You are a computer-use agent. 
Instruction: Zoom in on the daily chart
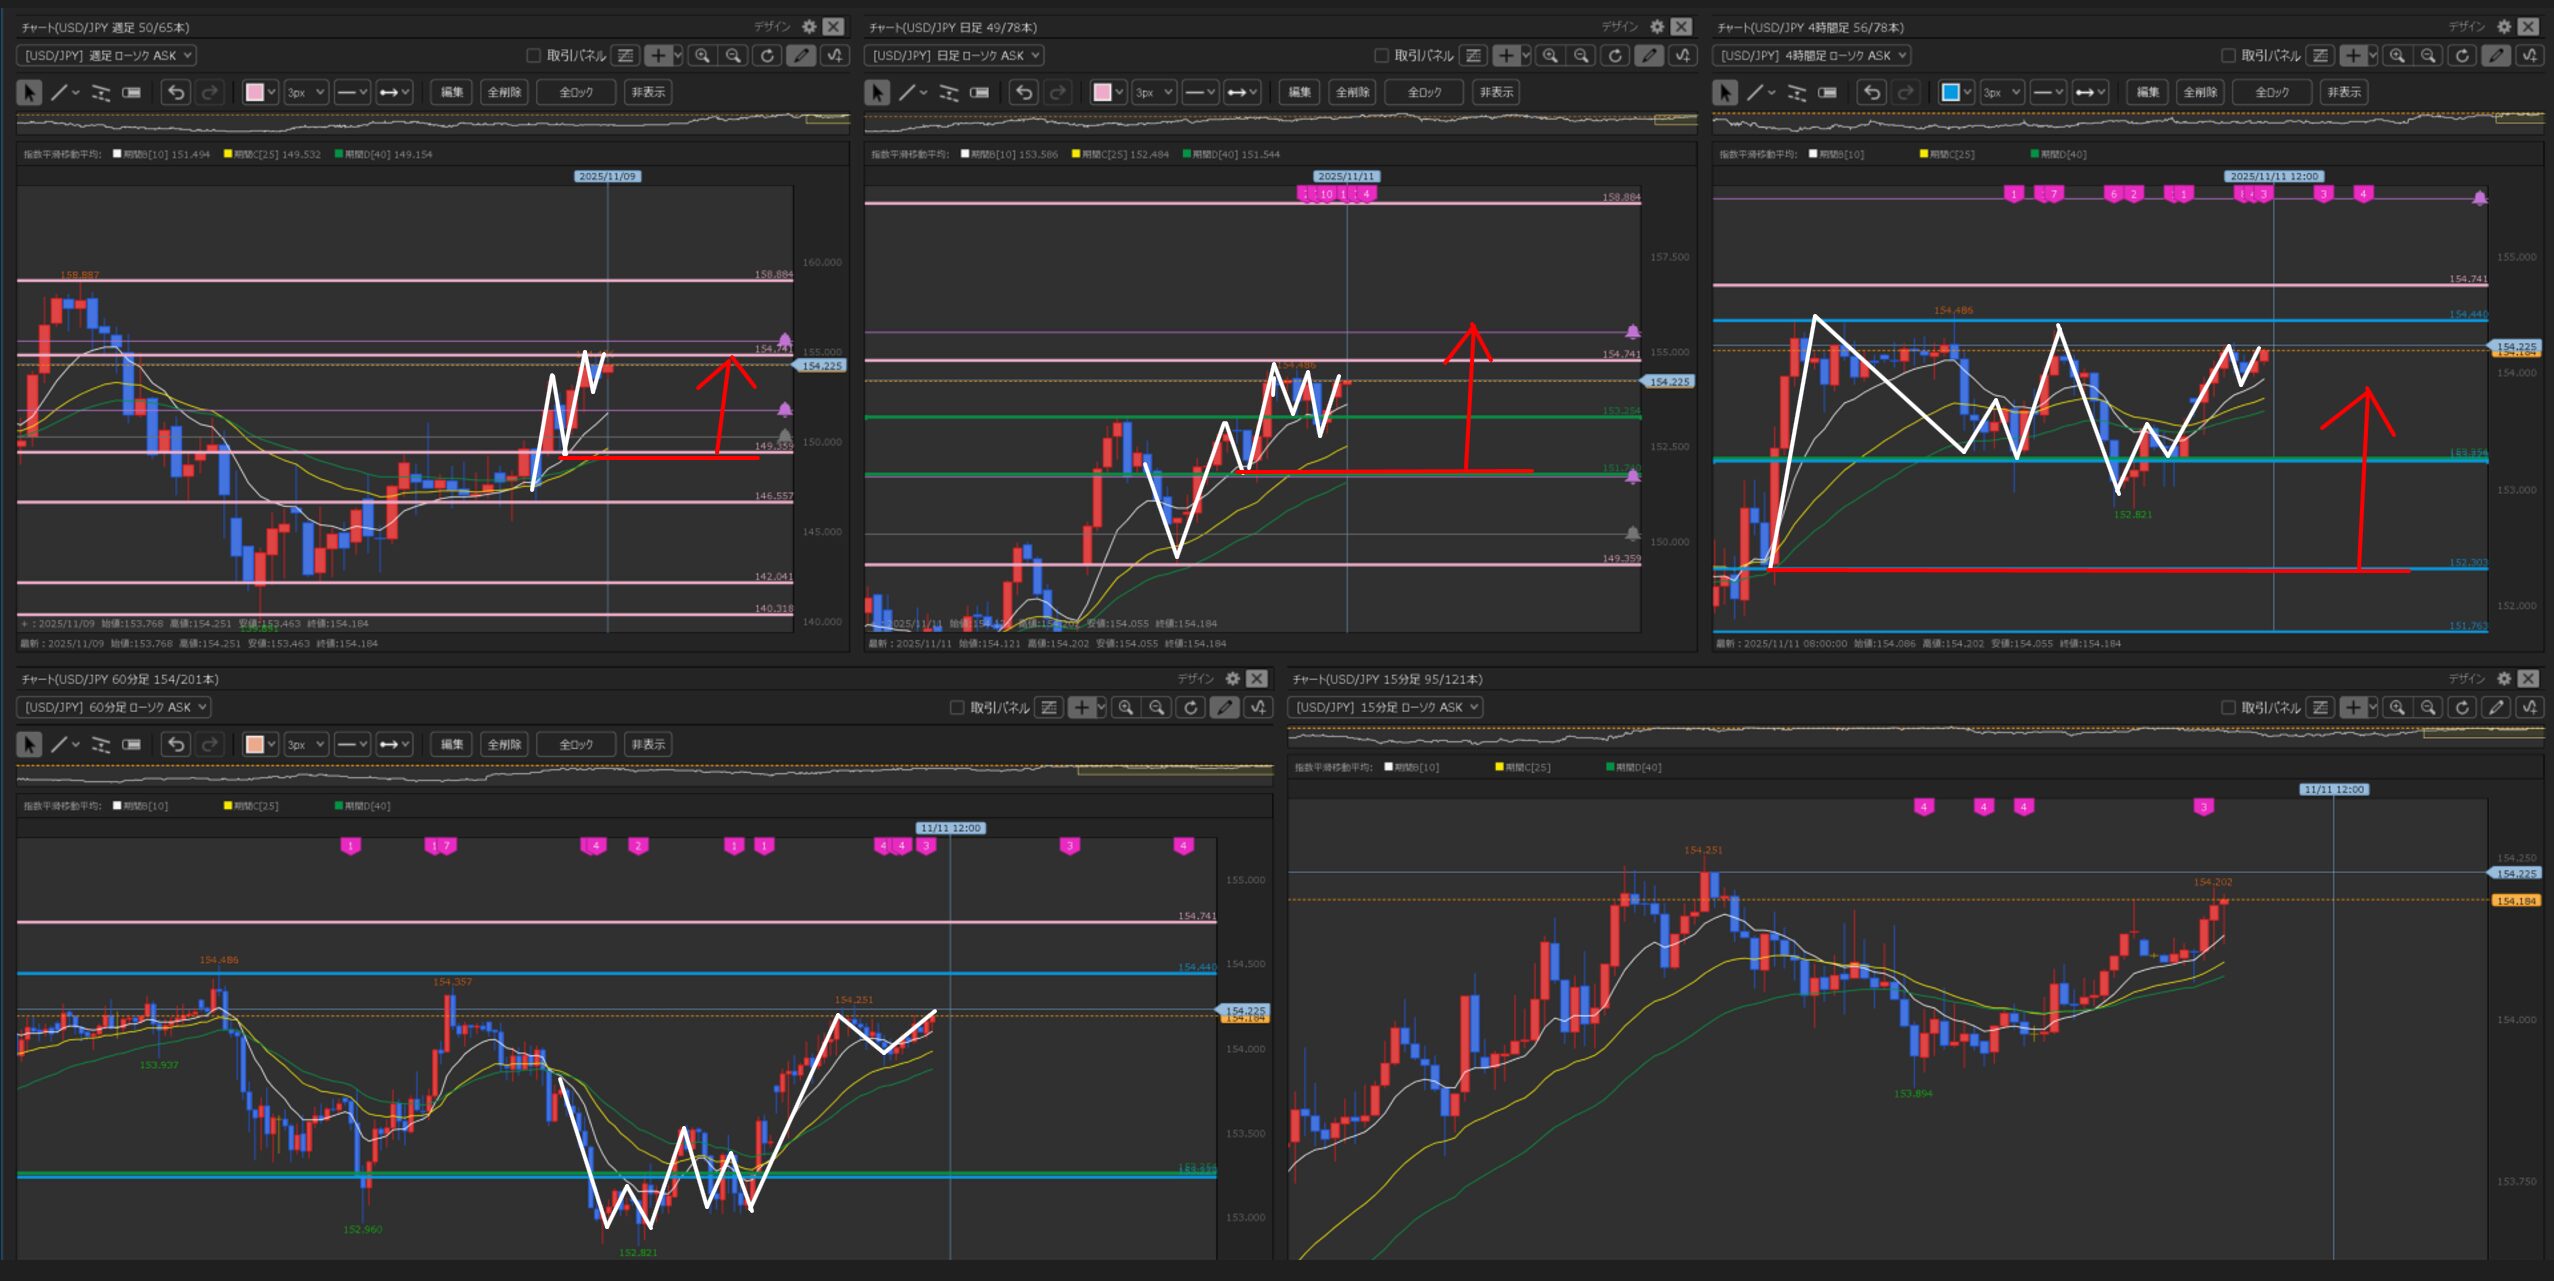1550,56
